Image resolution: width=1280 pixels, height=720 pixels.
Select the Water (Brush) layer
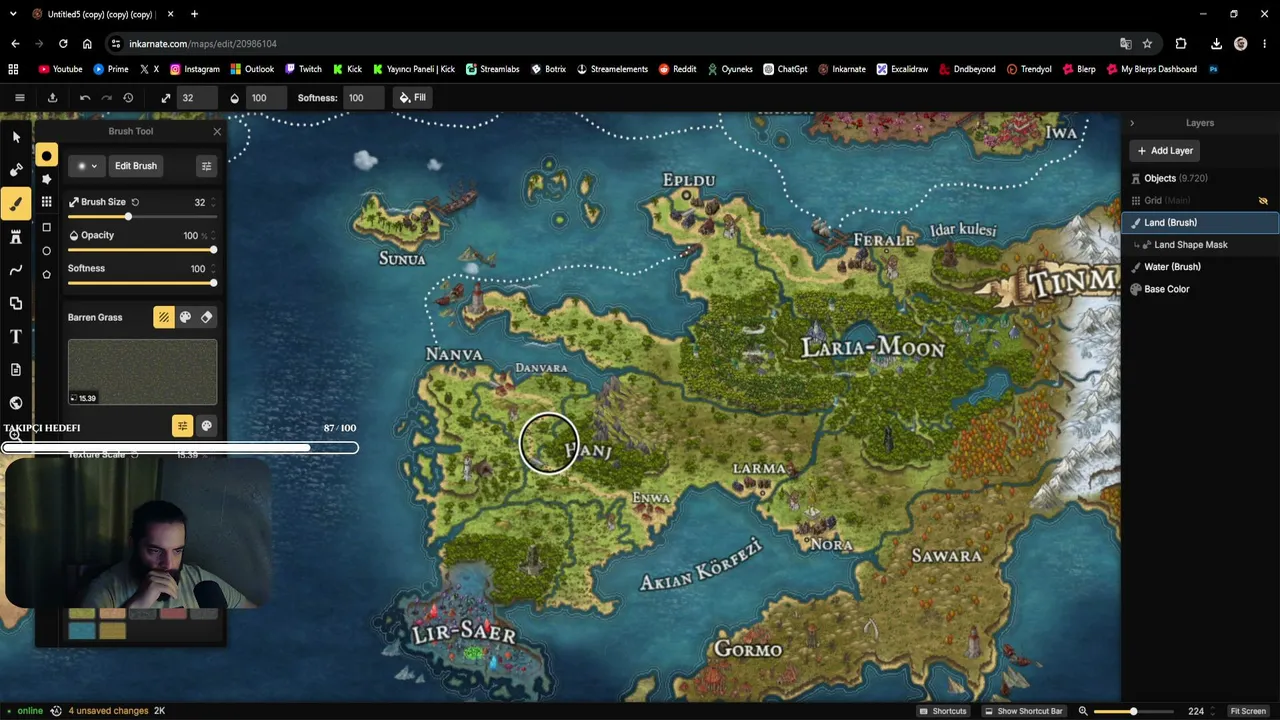point(1199,267)
